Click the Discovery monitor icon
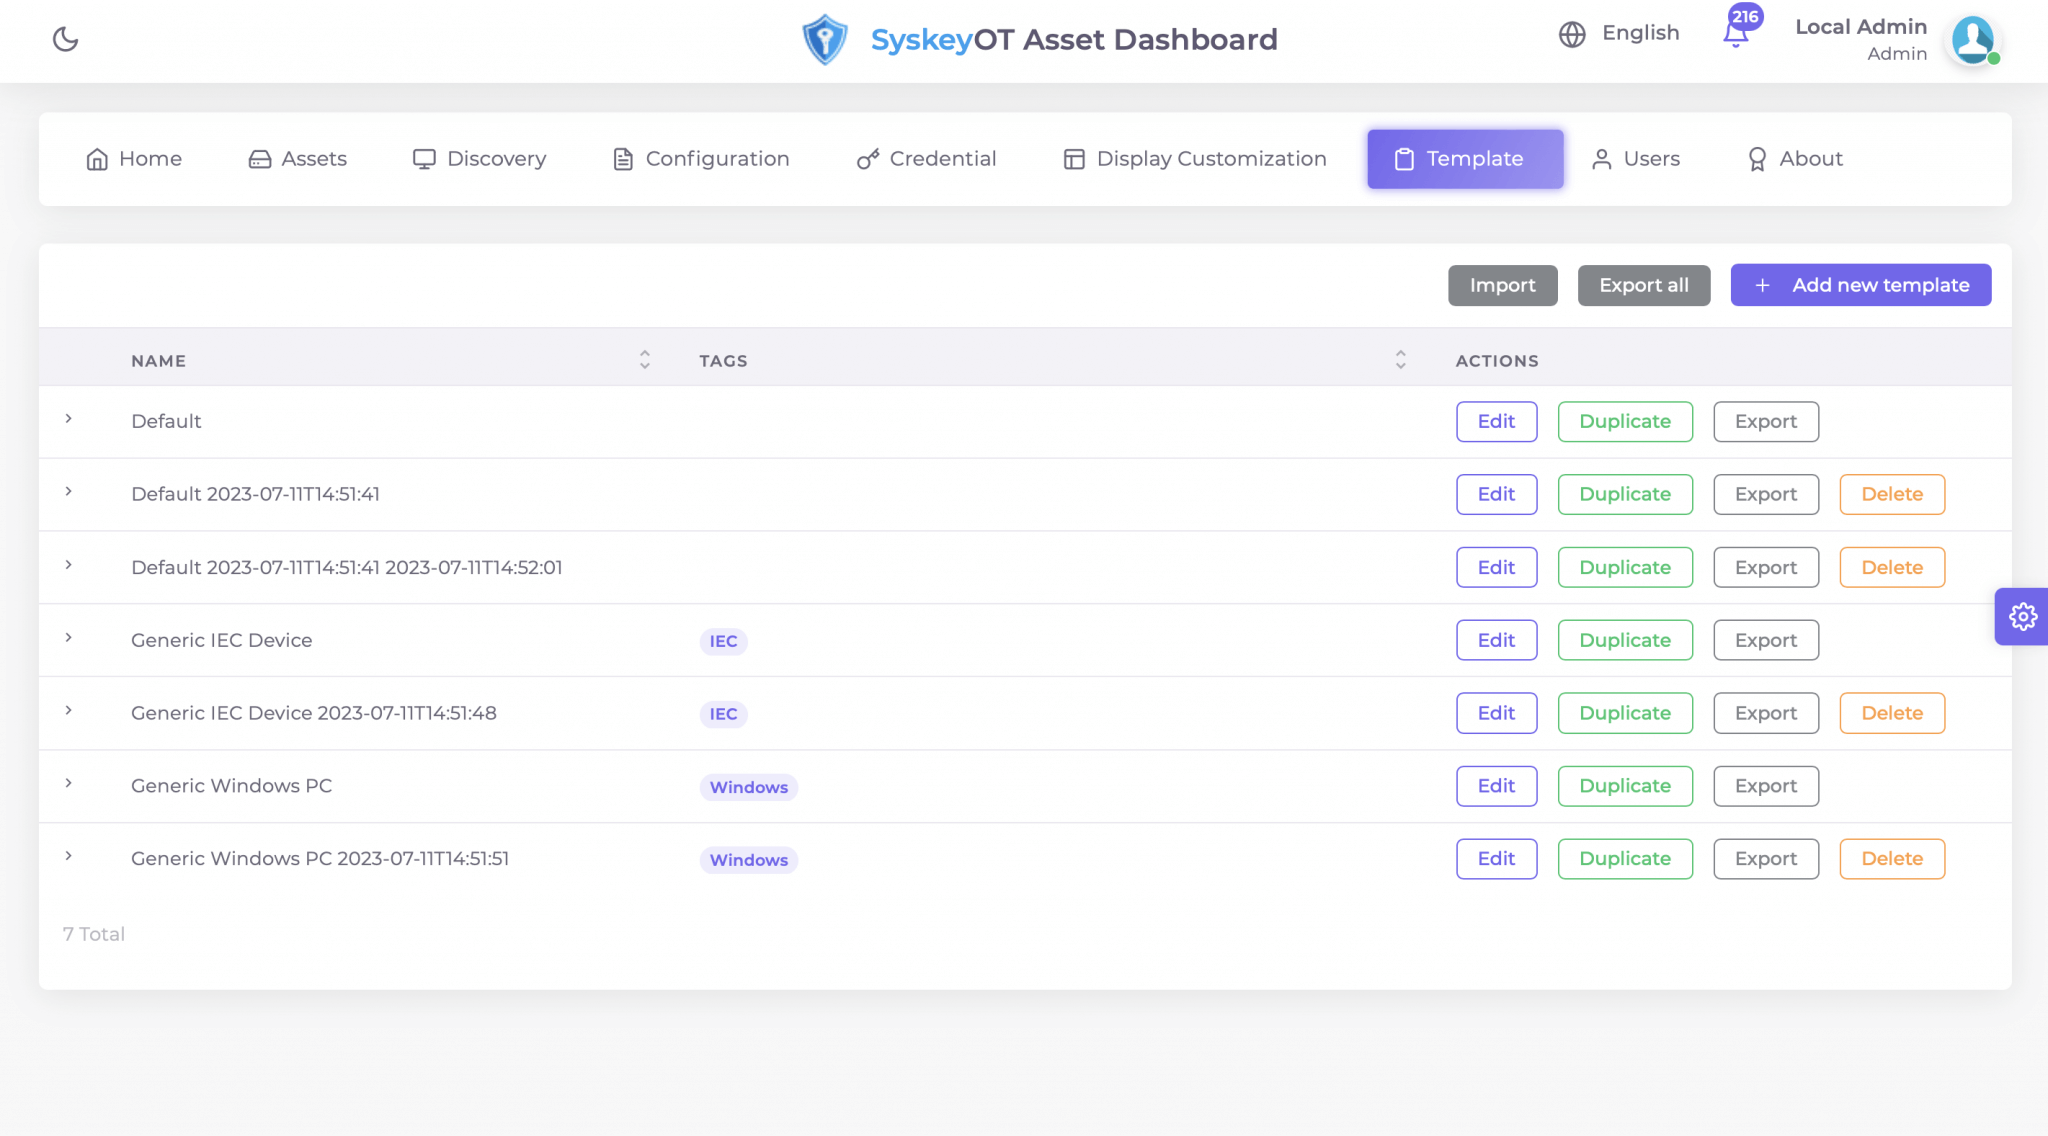This screenshot has width=2048, height=1136. (x=423, y=158)
